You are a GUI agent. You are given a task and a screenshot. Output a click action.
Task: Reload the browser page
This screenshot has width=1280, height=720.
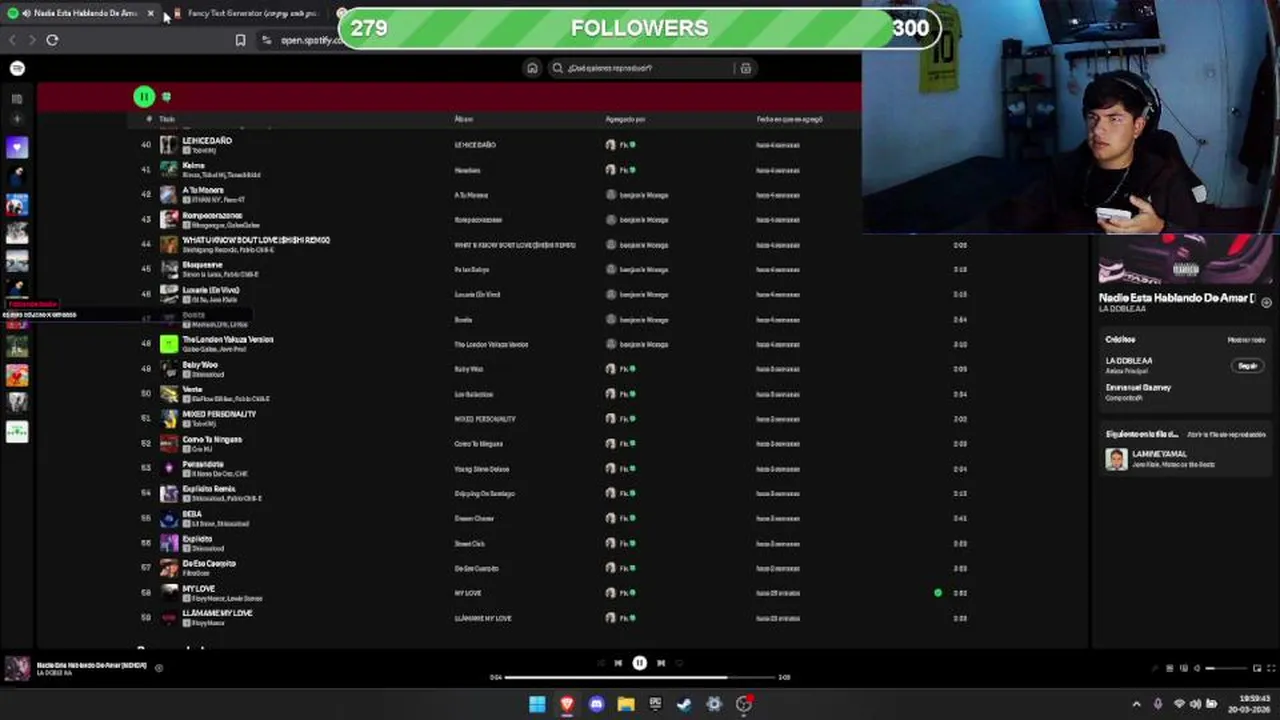(52, 40)
